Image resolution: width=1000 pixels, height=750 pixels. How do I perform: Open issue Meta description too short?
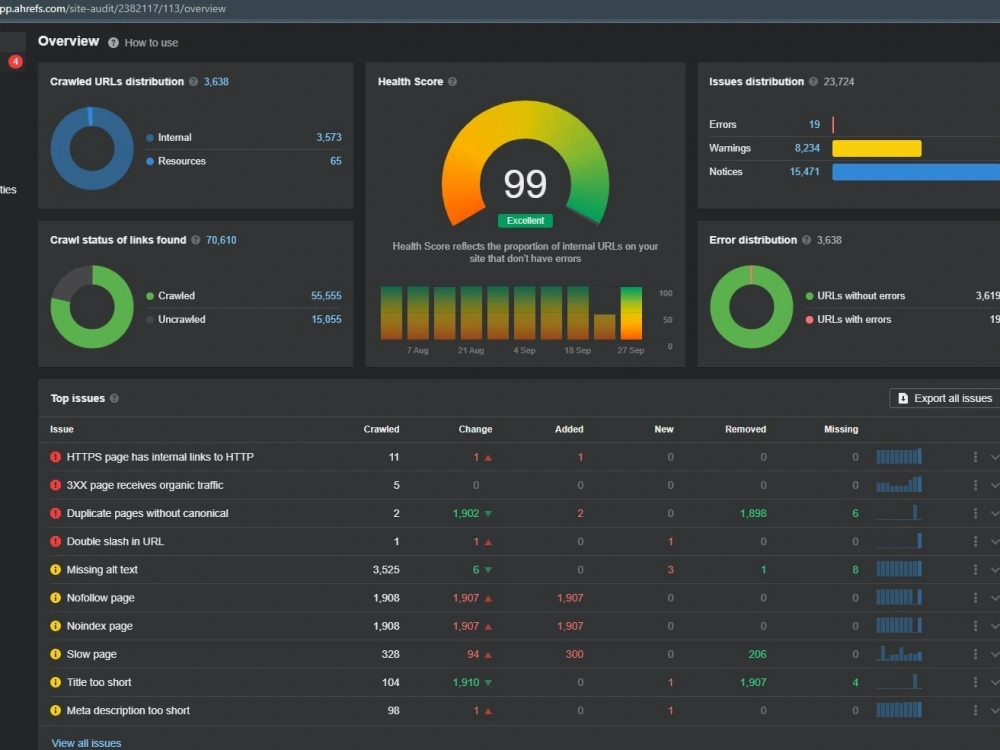point(128,710)
